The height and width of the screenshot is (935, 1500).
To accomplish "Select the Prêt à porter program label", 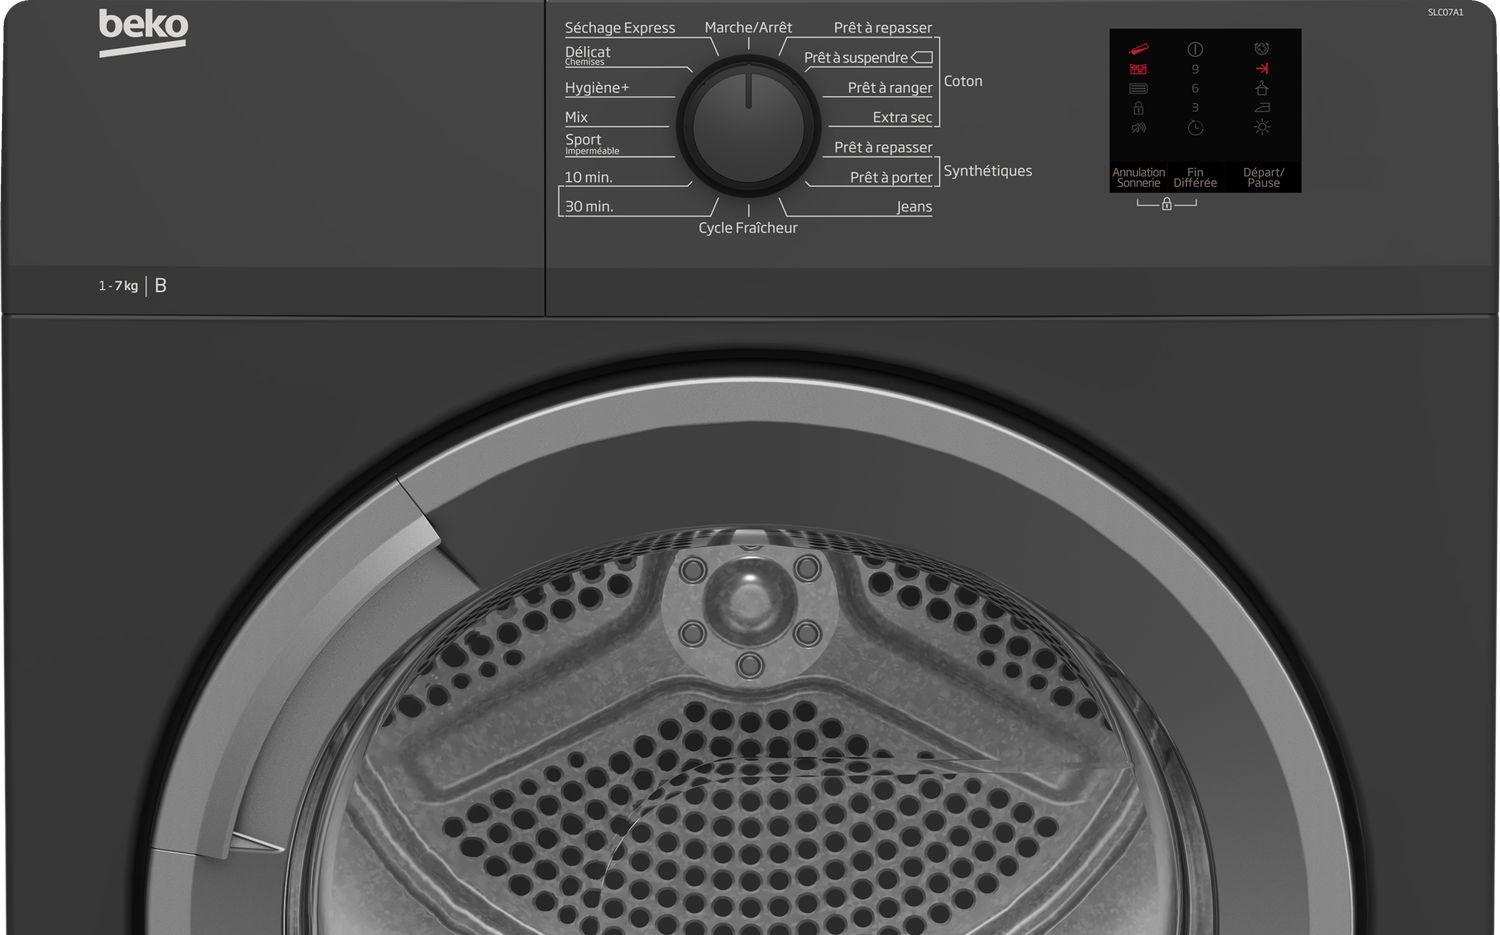I will coord(891,177).
